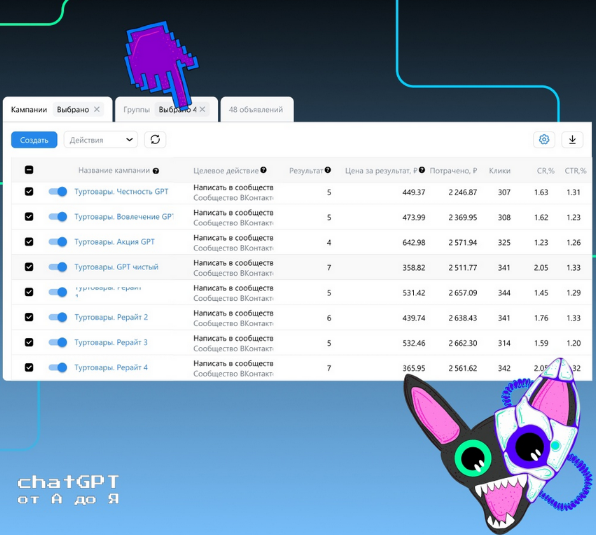Image resolution: width=596 pixels, height=535 pixels.
Task: Click help icon beside Целевое действие
Action: coord(263,170)
